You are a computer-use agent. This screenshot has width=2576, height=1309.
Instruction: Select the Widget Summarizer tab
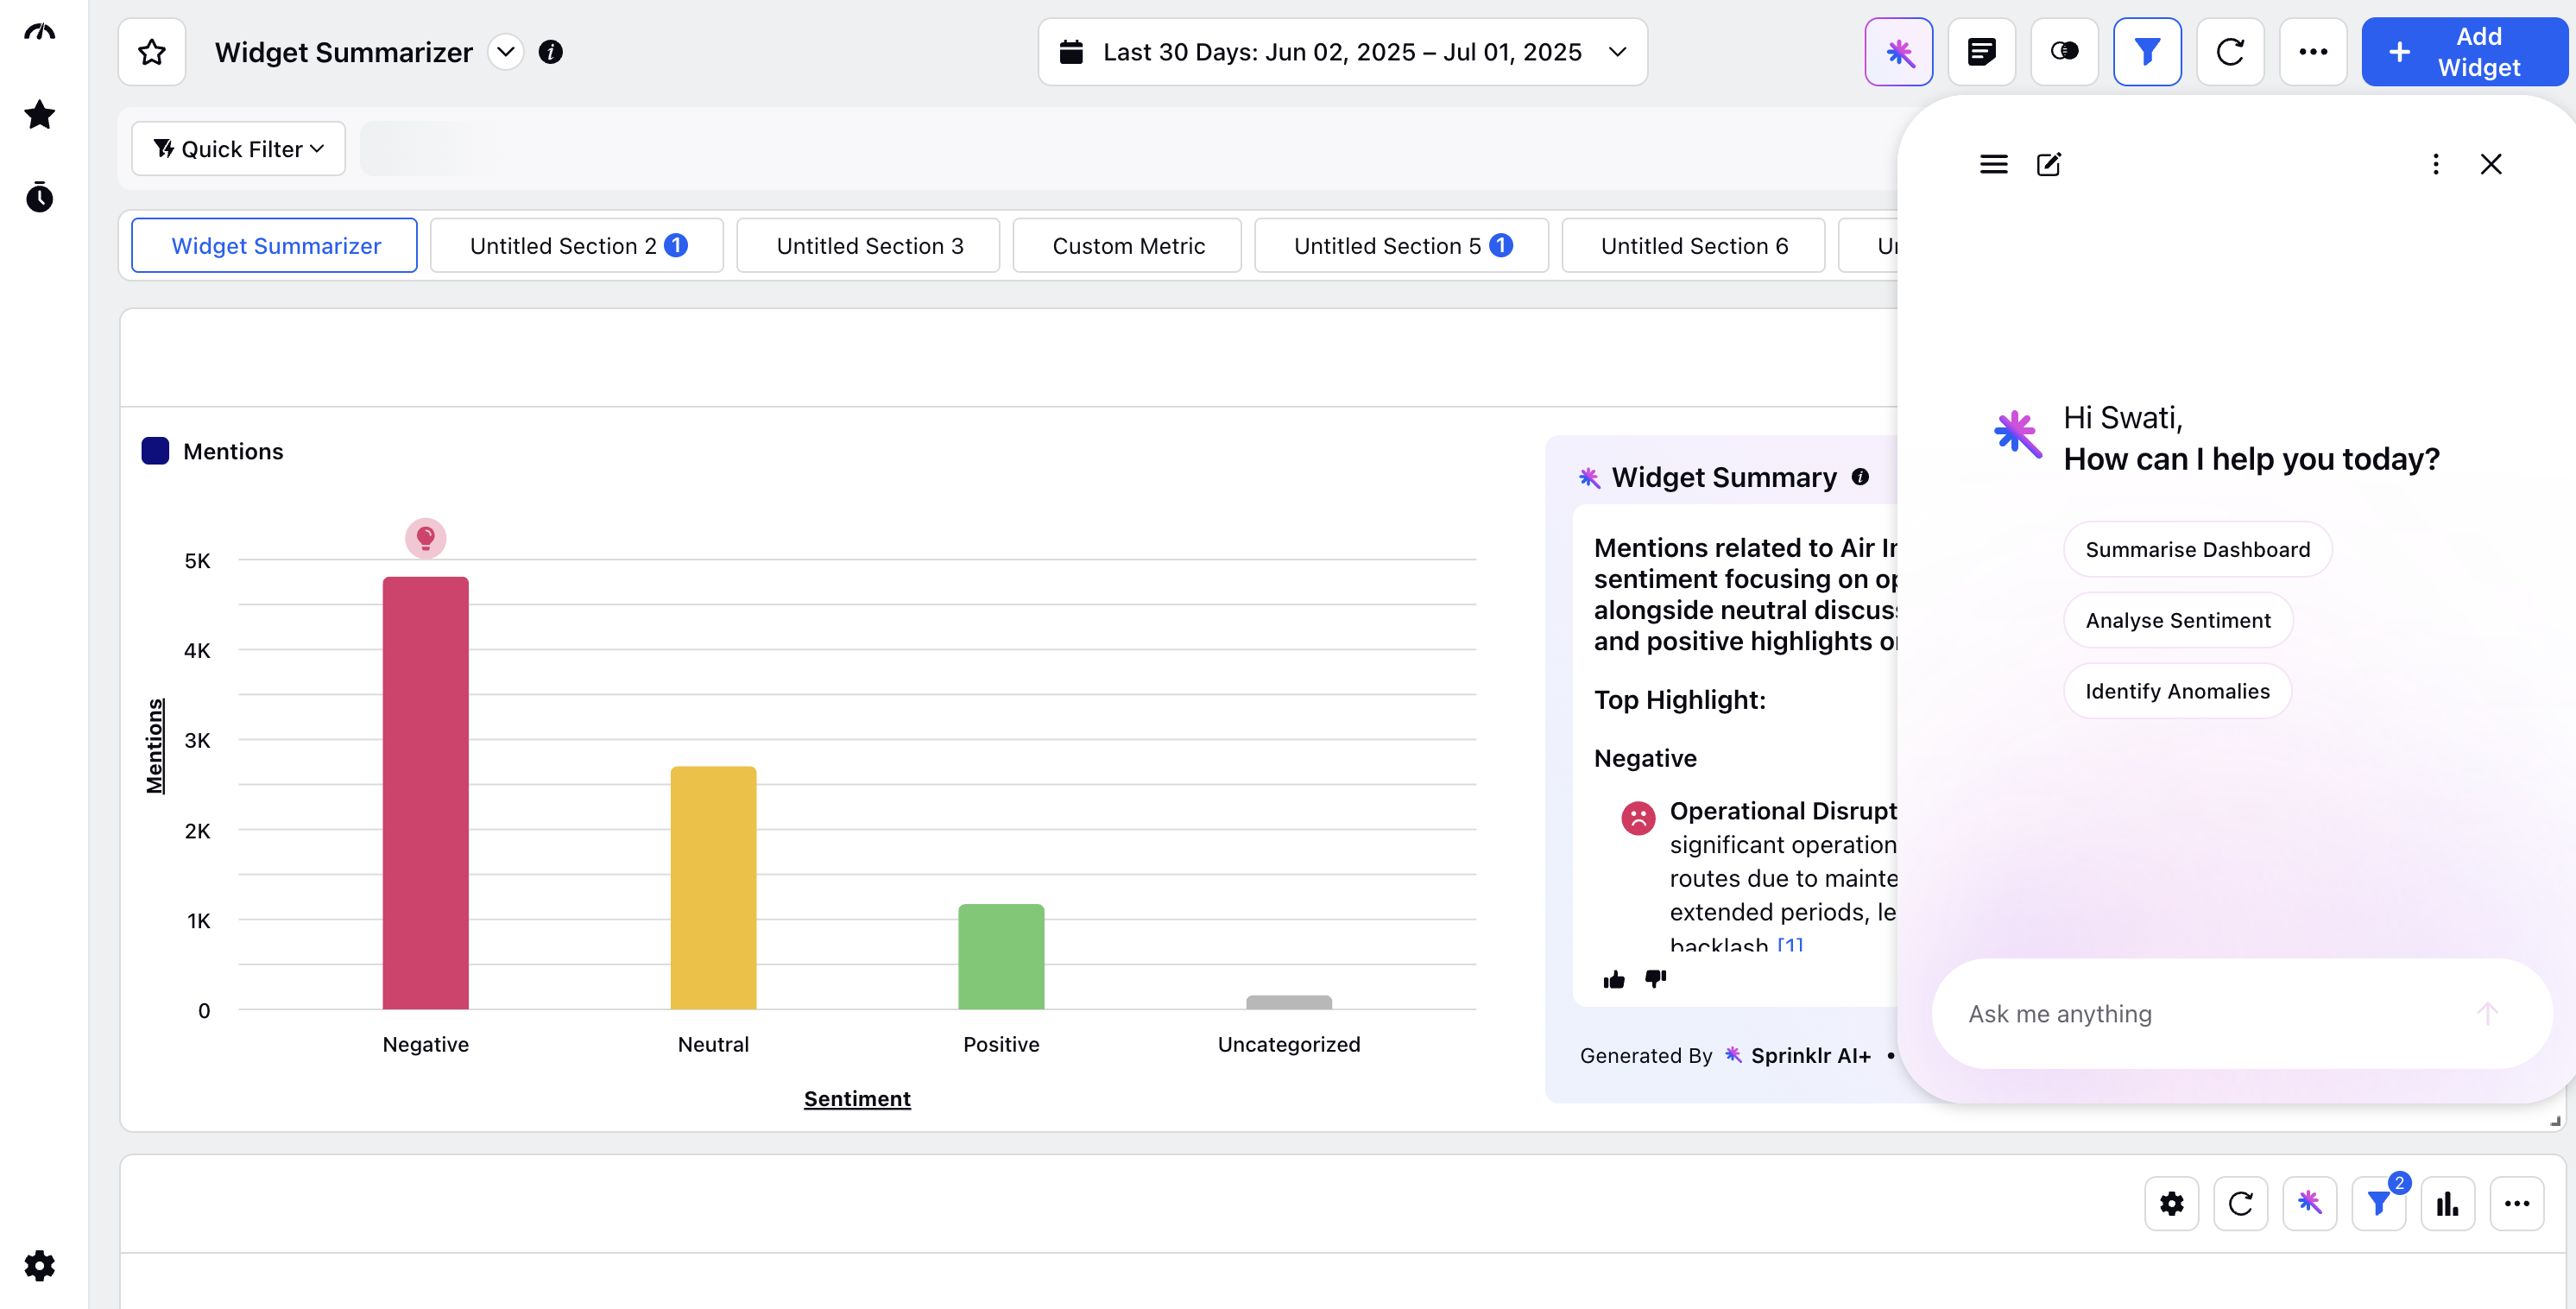point(275,246)
